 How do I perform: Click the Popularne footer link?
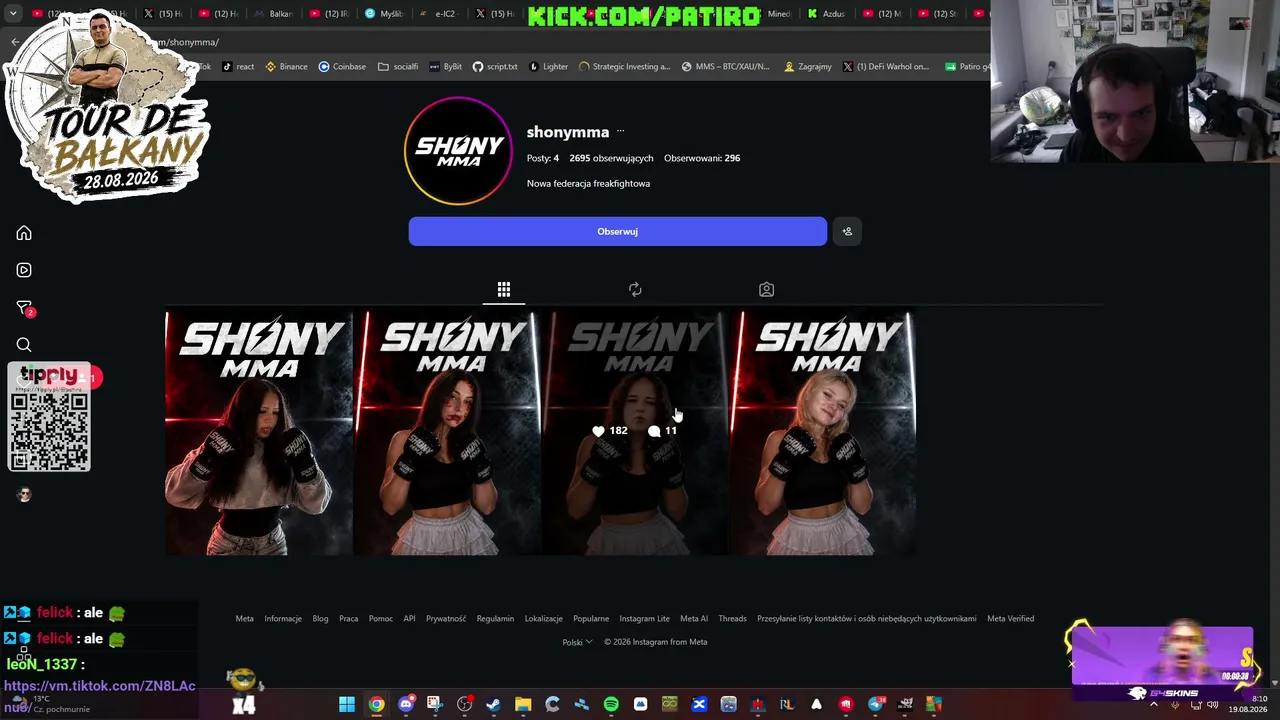tap(591, 619)
